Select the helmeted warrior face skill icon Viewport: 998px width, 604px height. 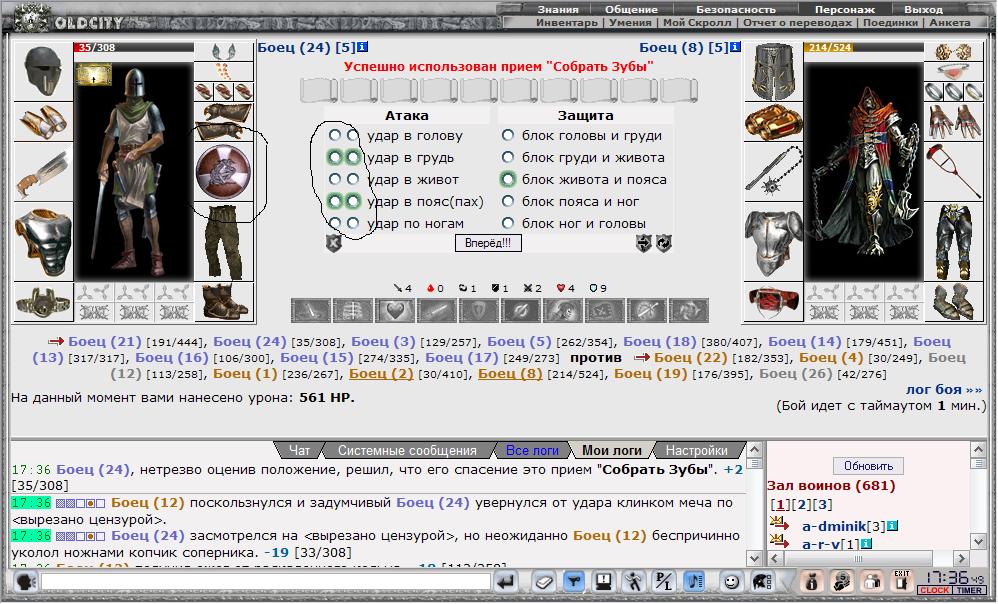pos(562,311)
